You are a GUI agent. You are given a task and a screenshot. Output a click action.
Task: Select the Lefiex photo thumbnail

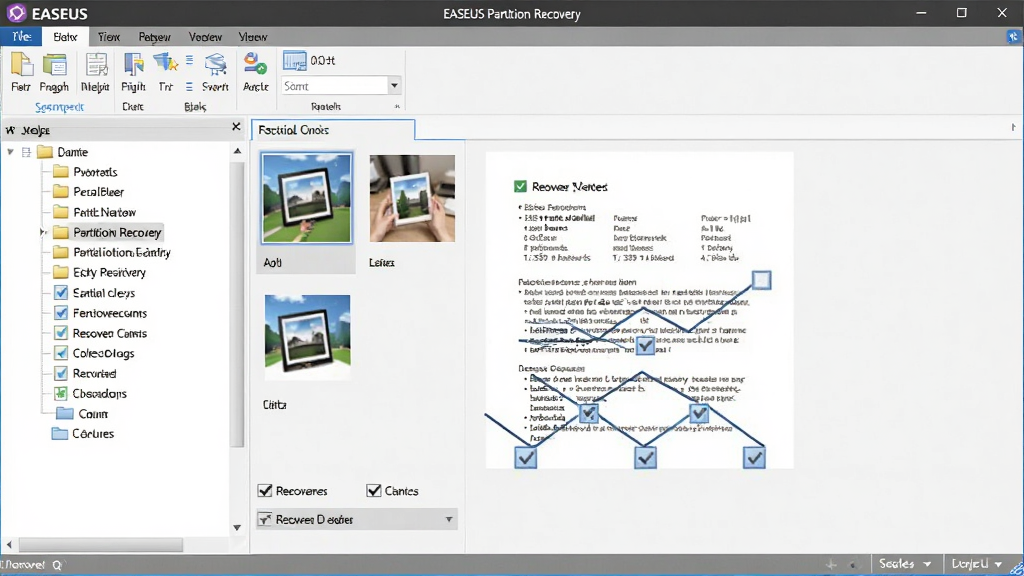point(412,199)
